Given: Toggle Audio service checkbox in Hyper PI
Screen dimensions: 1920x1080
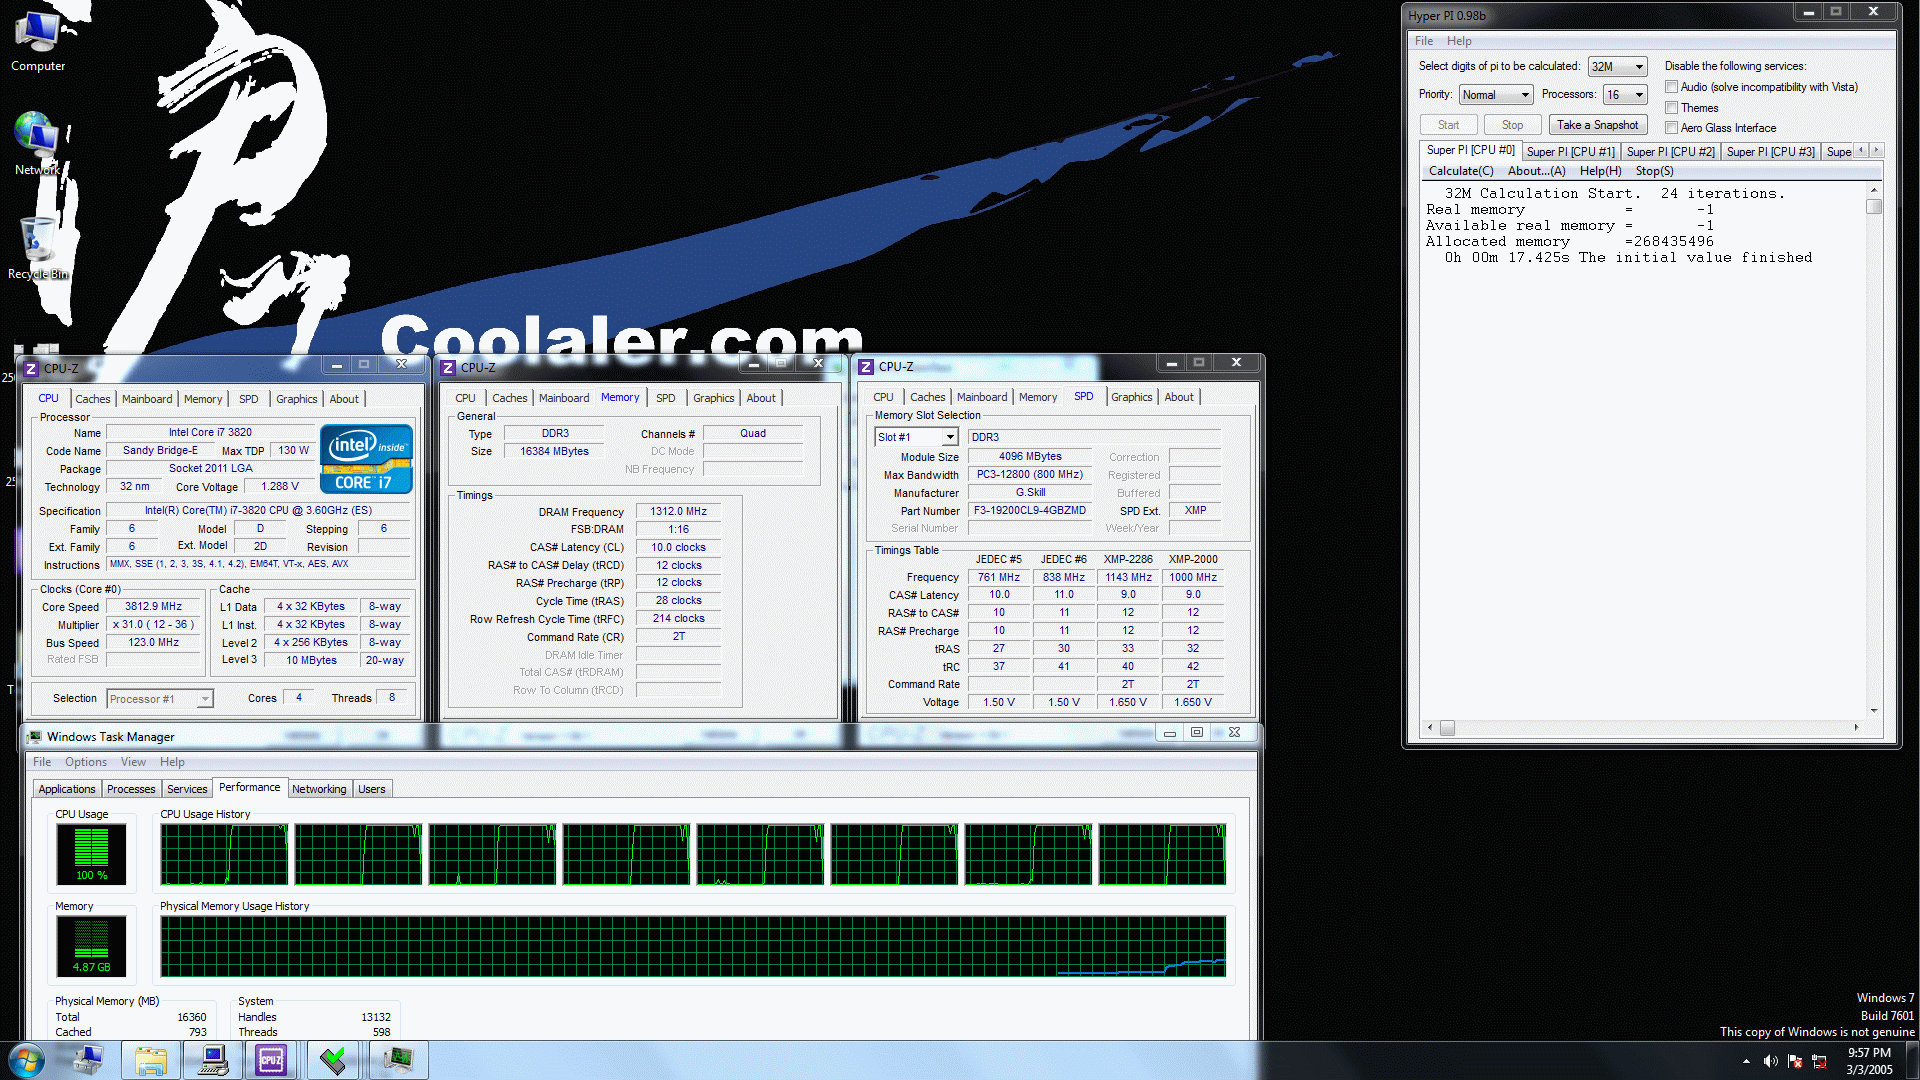Looking at the screenshot, I should click(1671, 87).
